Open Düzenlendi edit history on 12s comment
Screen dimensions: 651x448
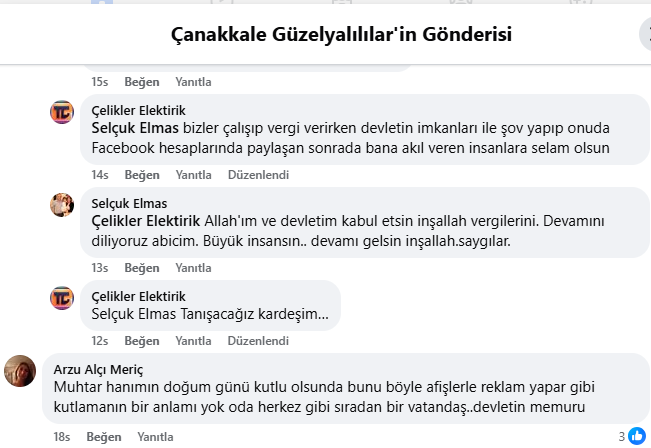click(258, 341)
